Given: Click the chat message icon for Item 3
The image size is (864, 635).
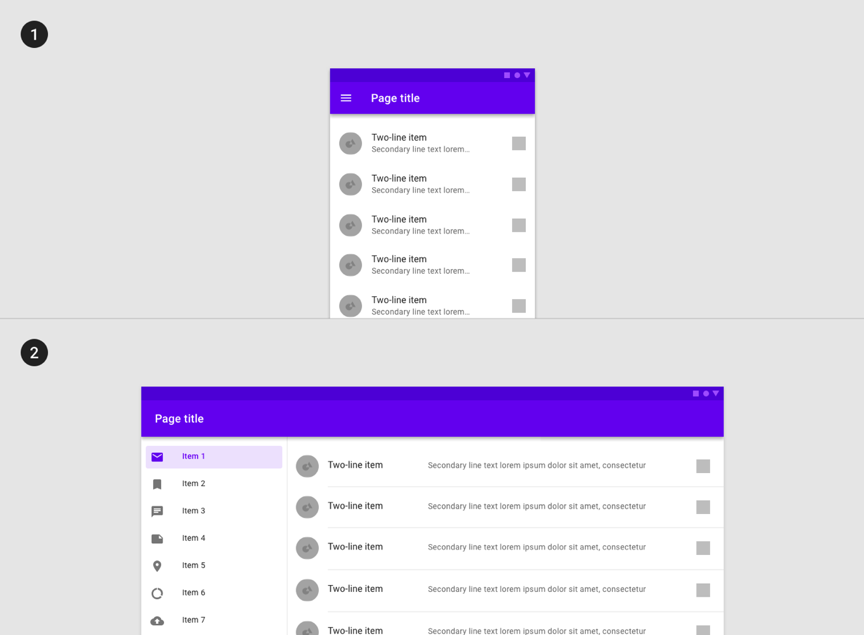Looking at the screenshot, I should coord(157,511).
